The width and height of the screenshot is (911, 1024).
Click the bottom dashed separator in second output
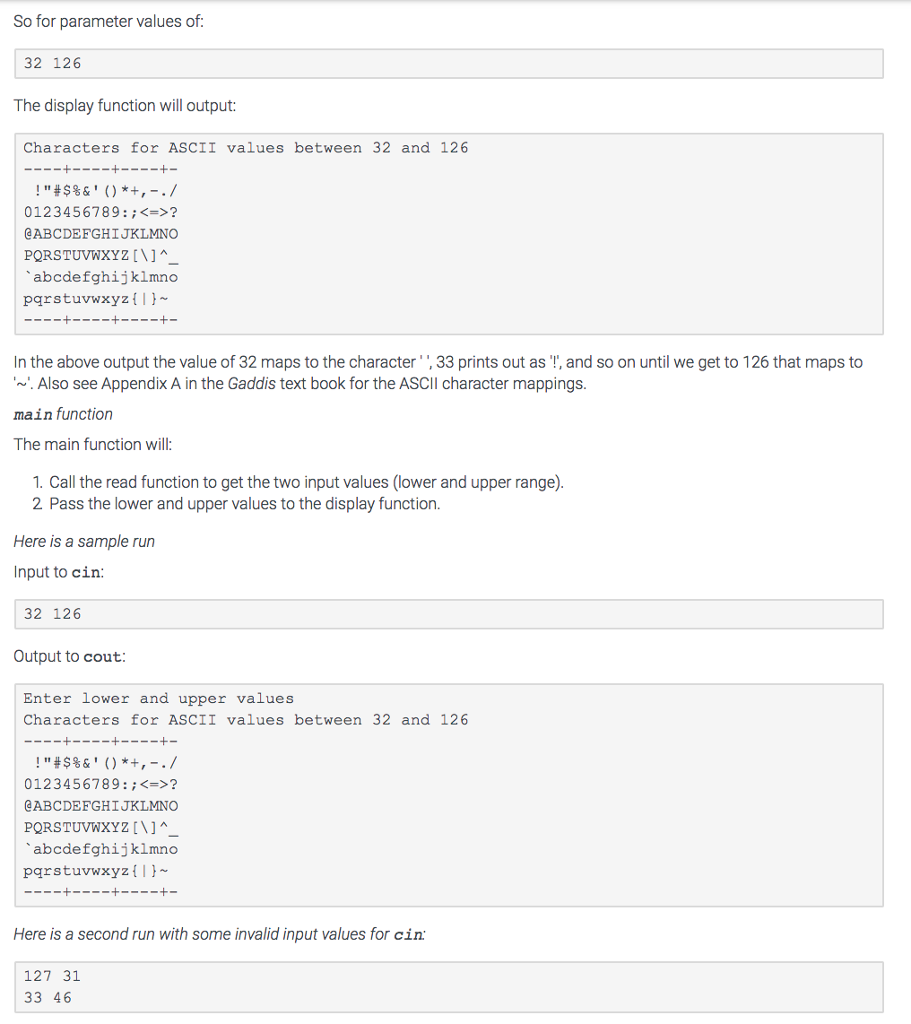click(x=101, y=891)
